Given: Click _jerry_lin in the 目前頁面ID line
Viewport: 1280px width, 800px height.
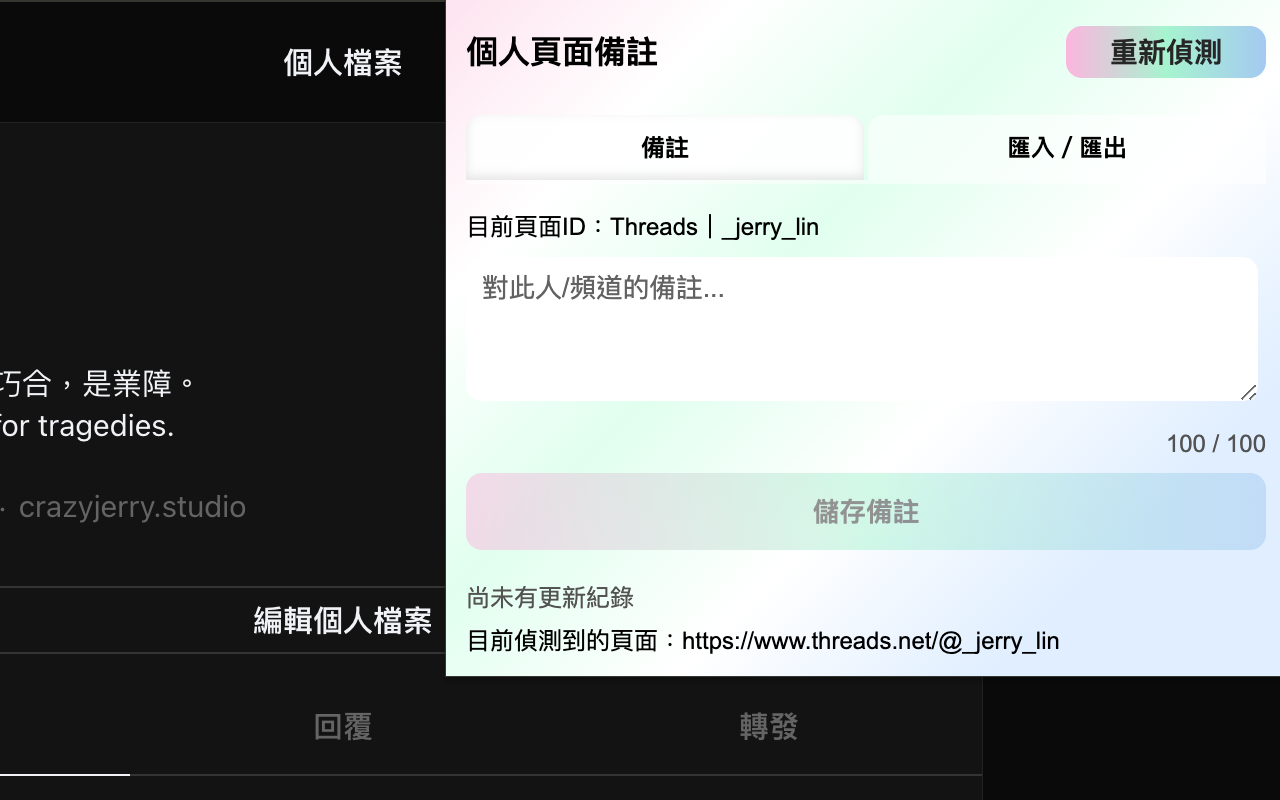Looking at the screenshot, I should click(x=770, y=227).
